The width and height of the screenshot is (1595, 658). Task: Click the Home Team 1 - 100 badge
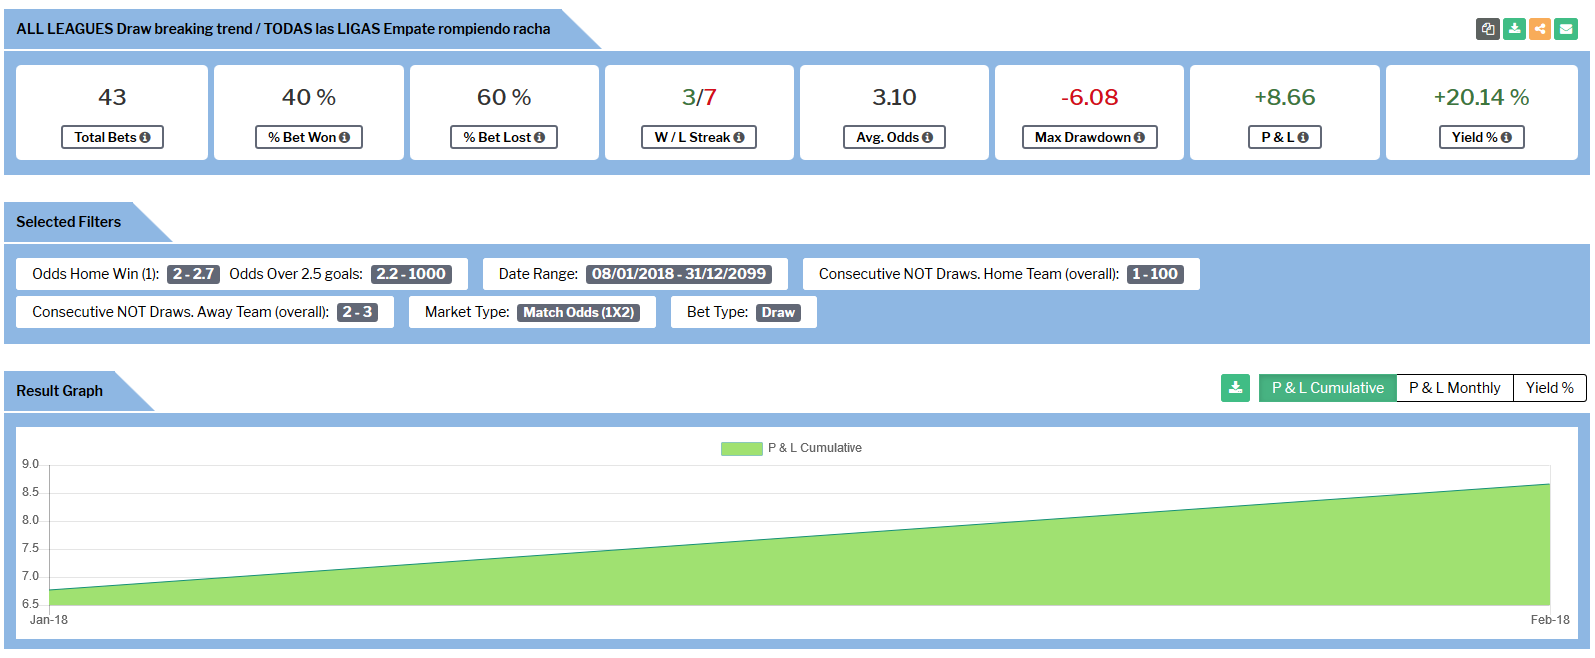[1155, 274]
